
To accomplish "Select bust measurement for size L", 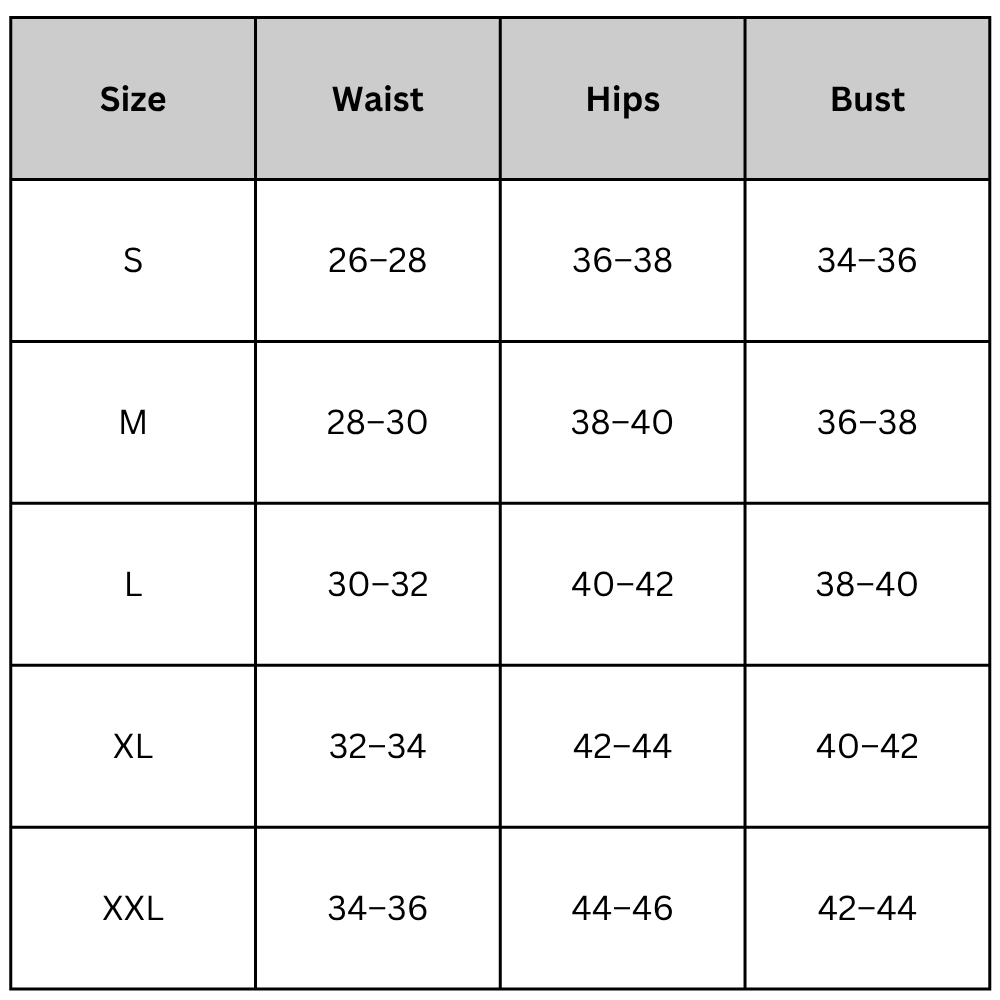I will click(x=867, y=585).
